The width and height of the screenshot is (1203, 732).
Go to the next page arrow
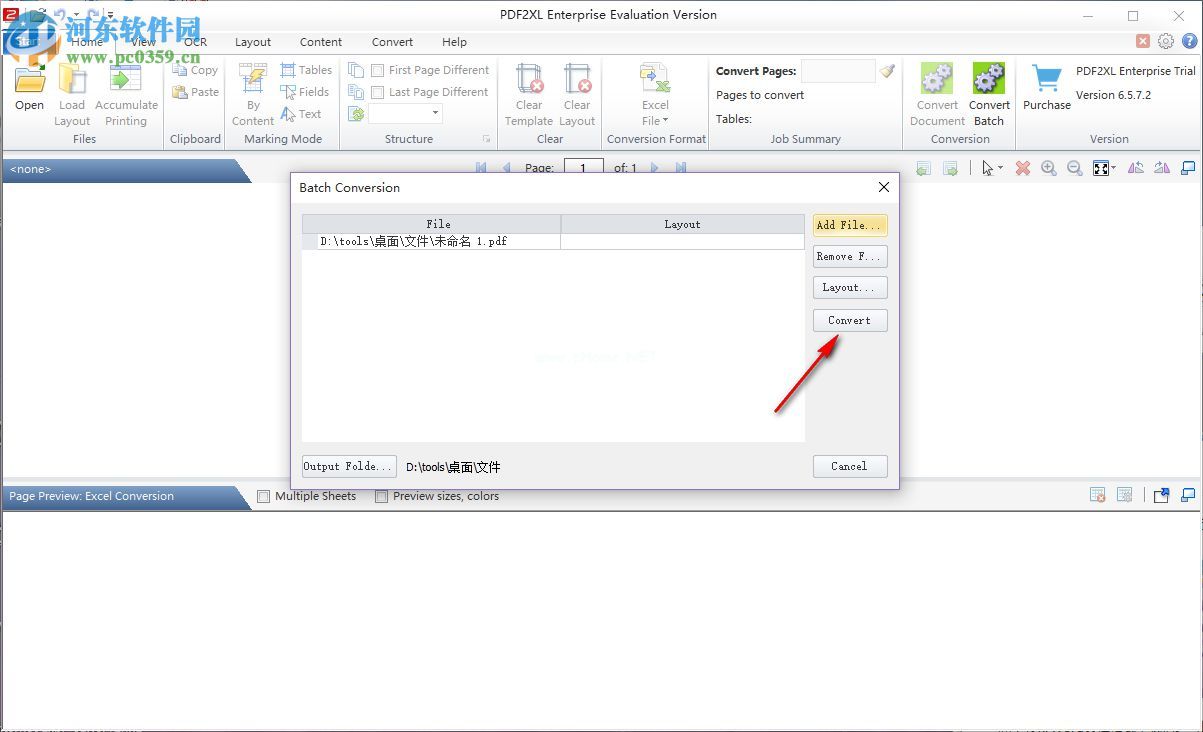click(655, 168)
